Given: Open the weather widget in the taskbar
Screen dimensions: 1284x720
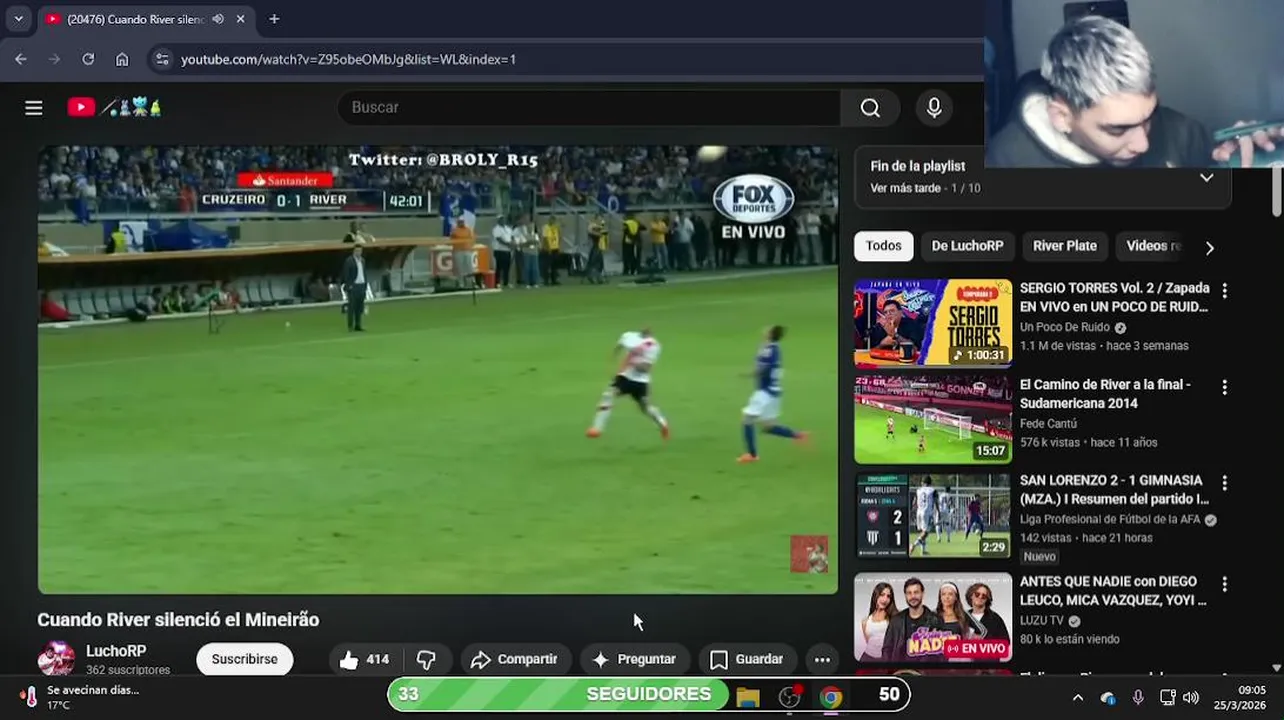Looking at the screenshot, I should [x=80, y=697].
